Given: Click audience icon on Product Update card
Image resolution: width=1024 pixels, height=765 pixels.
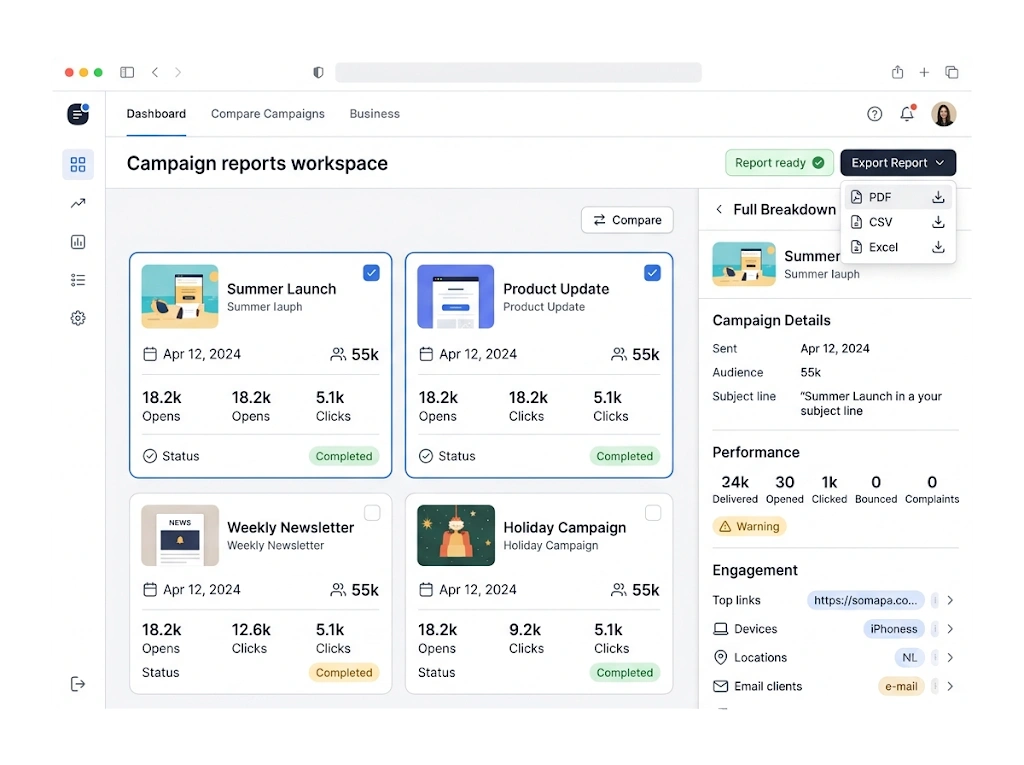Looking at the screenshot, I should point(618,354).
